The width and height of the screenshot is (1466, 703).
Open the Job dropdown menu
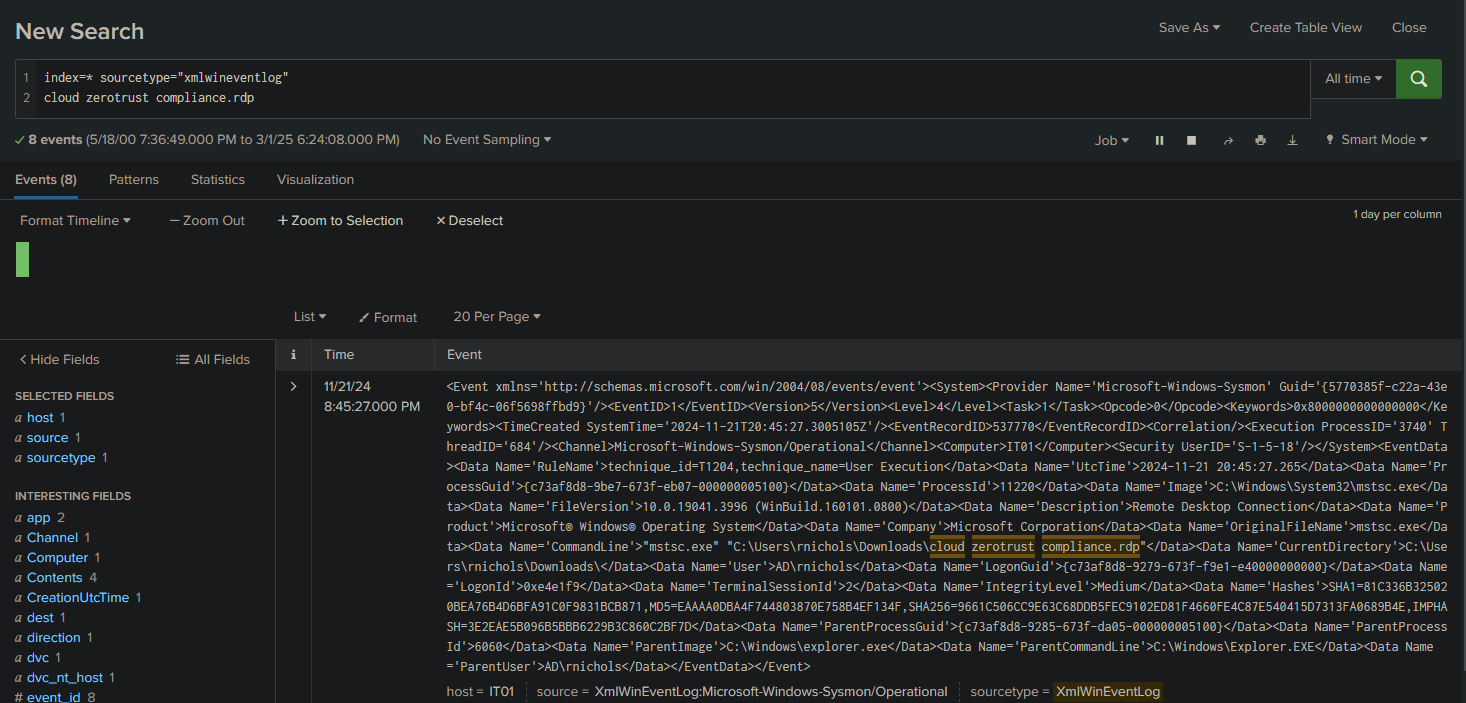pyautogui.click(x=1112, y=140)
